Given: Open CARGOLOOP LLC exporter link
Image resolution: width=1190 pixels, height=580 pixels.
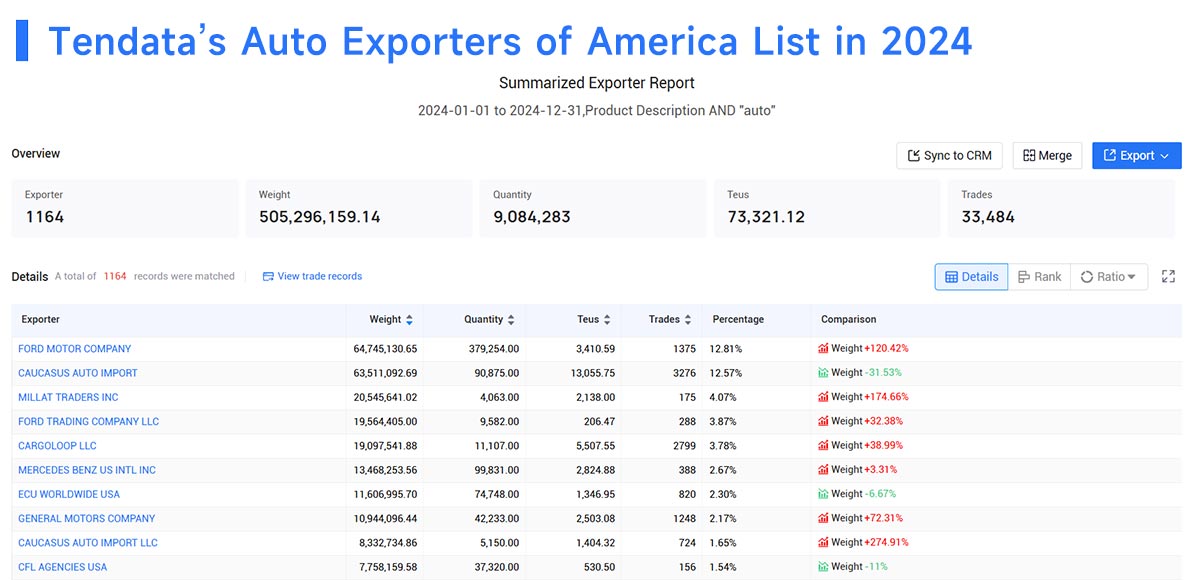Looking at the screenshot, I should 57,446.
